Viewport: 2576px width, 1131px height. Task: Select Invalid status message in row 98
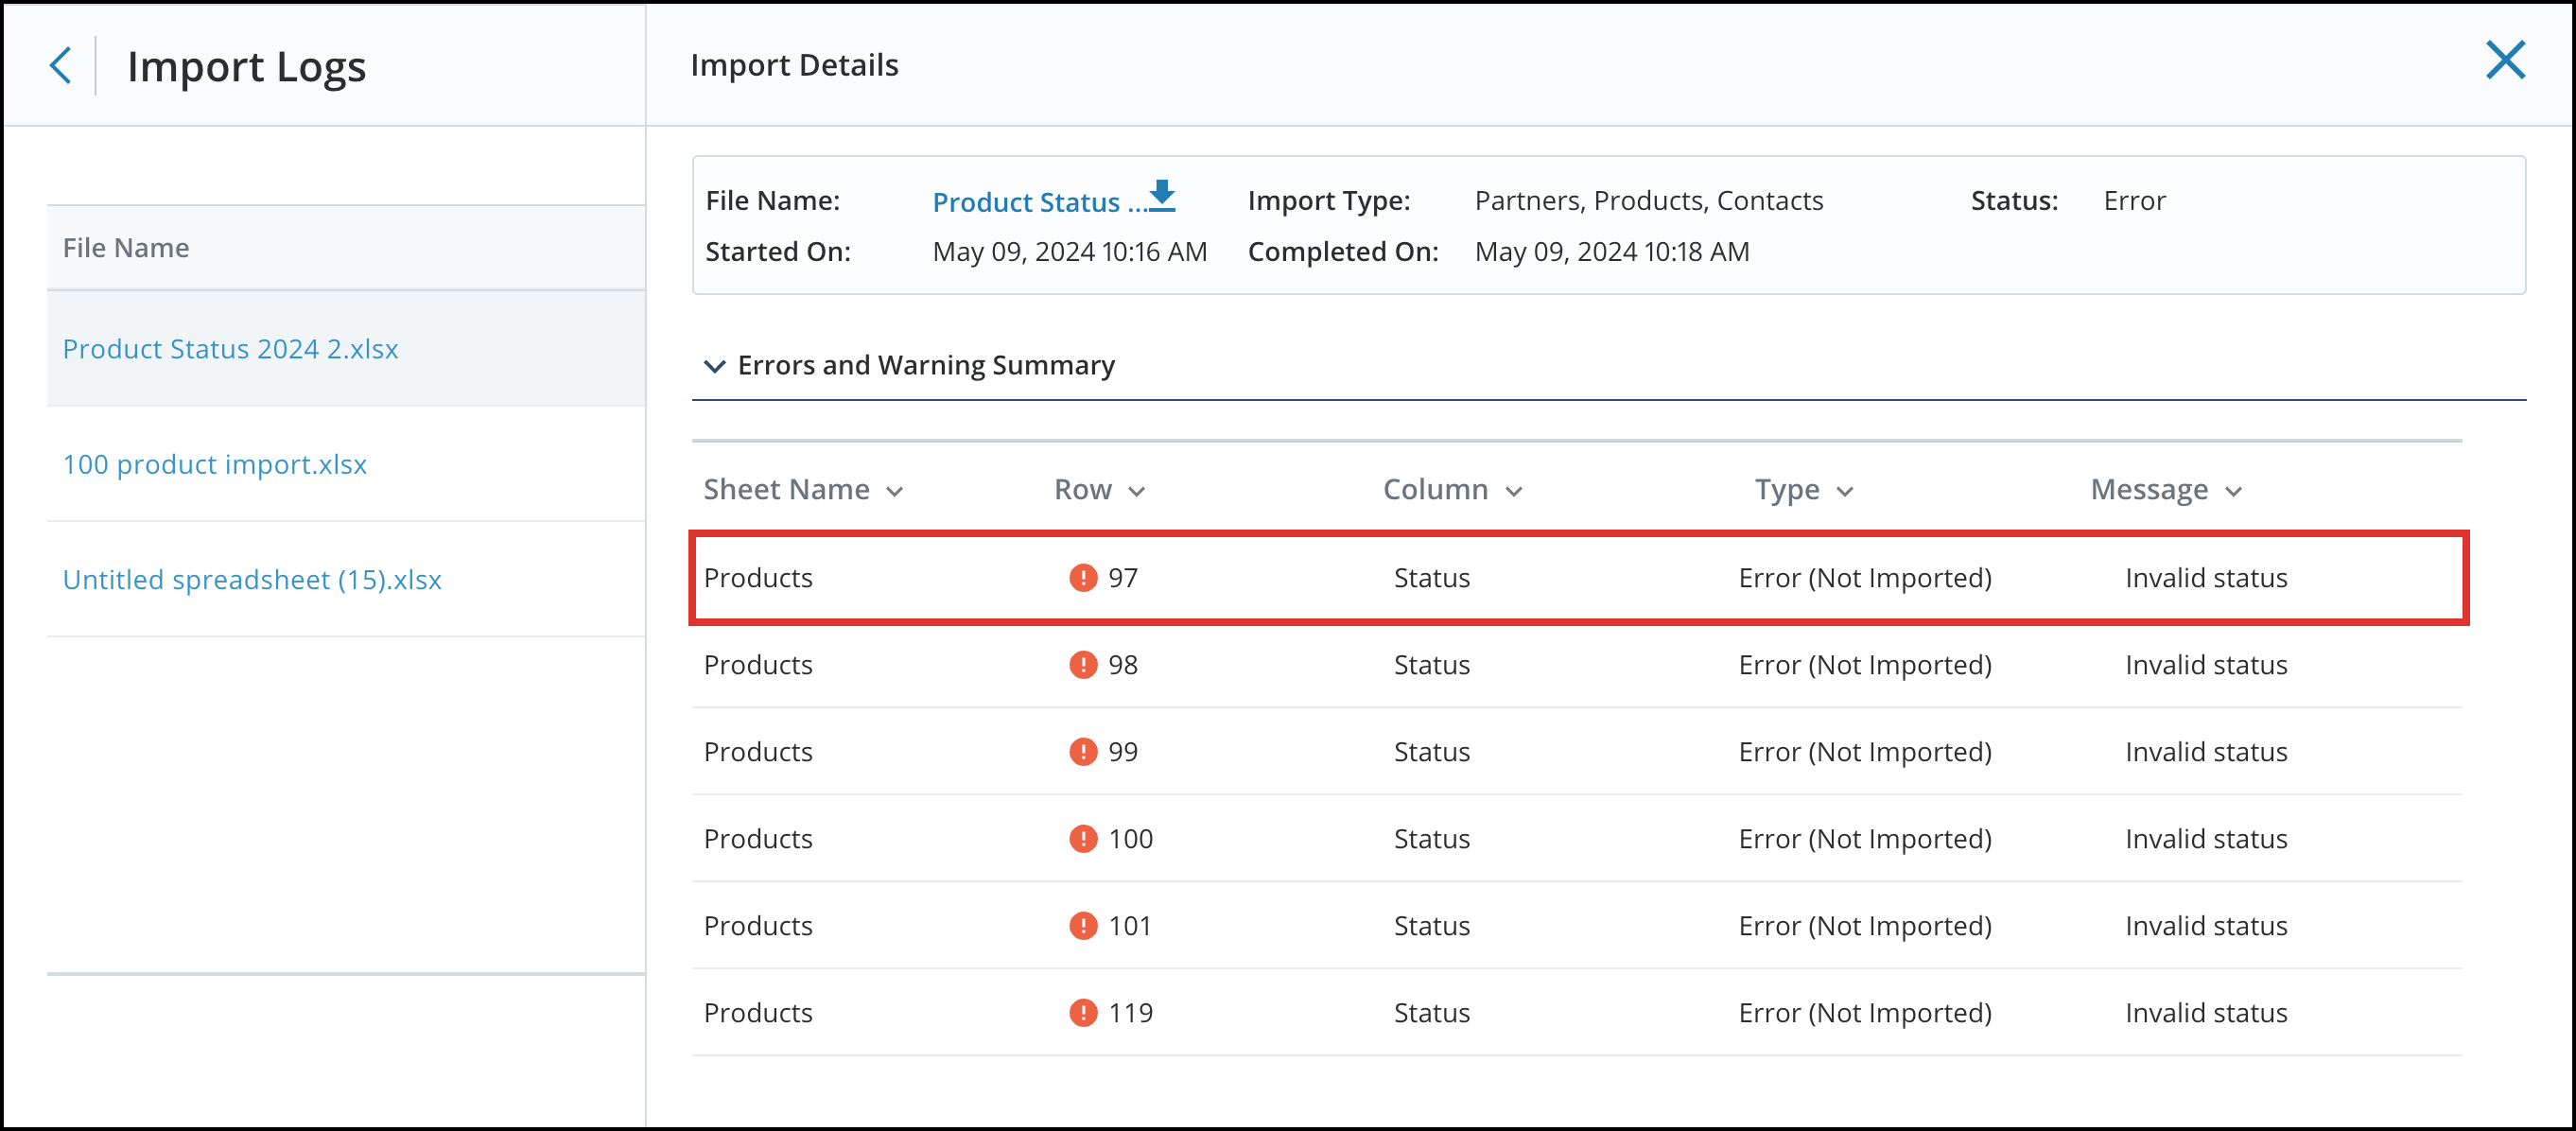coord(2206,664)
